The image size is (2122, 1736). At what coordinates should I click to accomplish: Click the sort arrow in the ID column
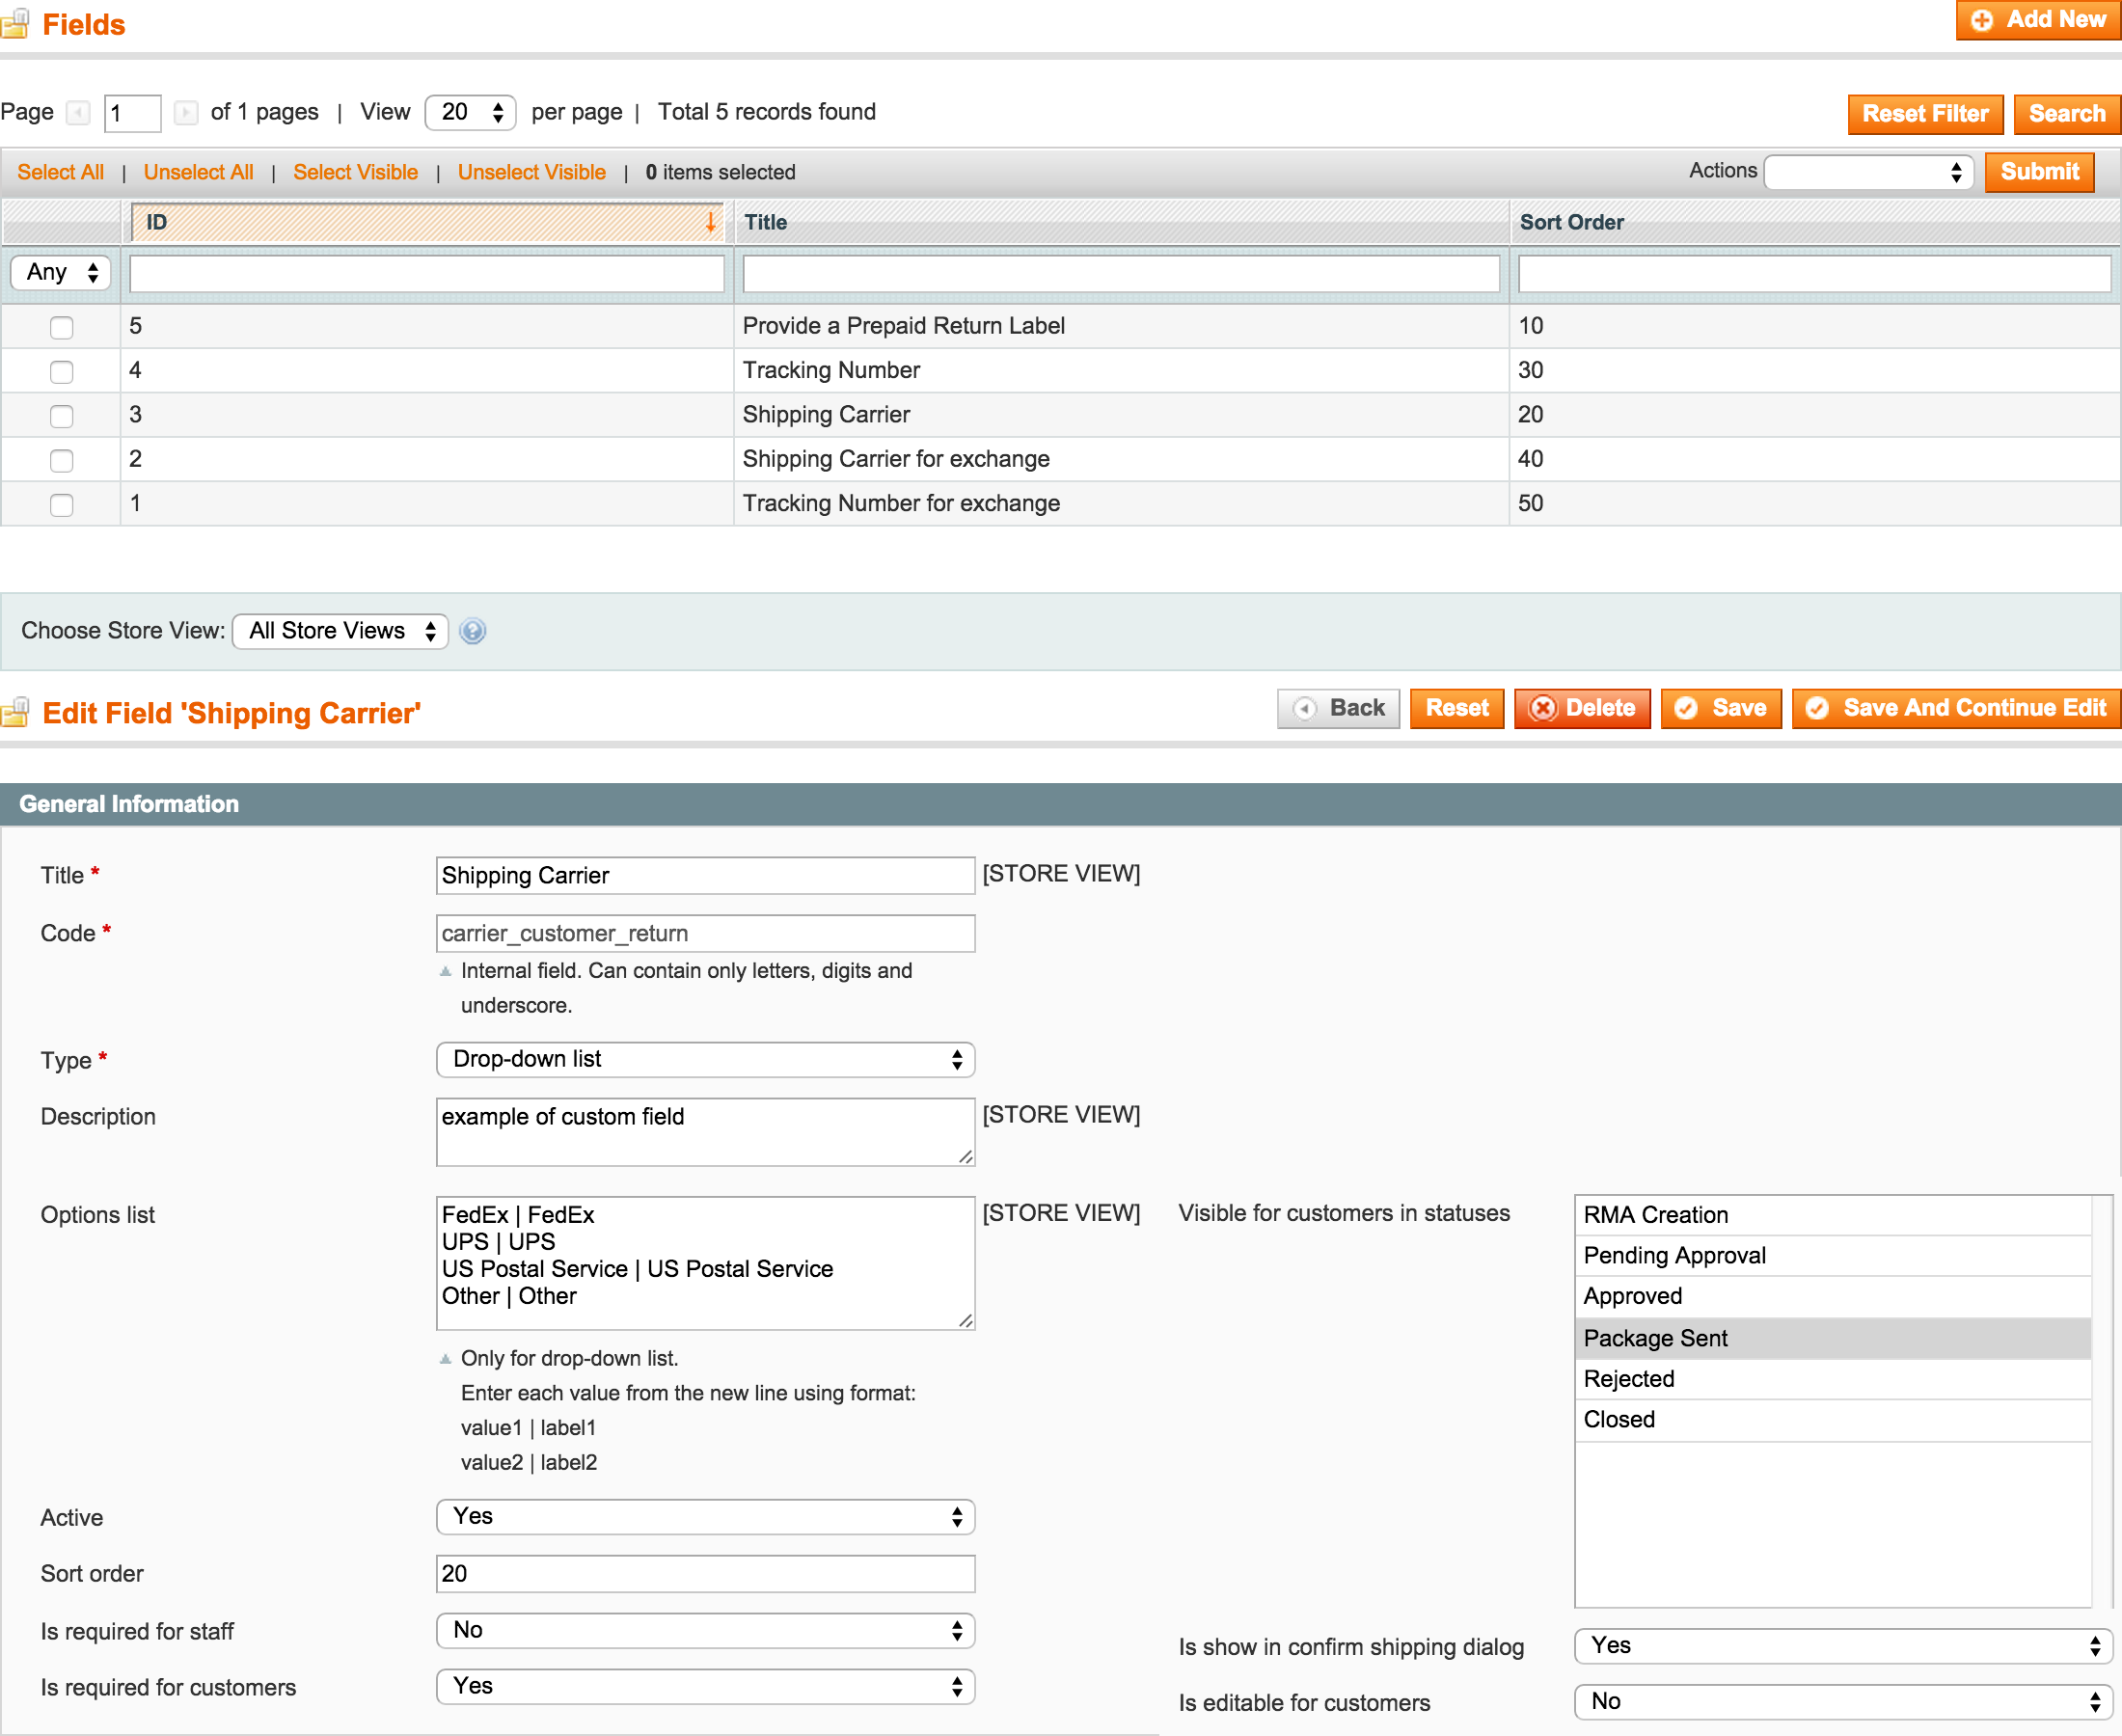(x=711, y=222)
